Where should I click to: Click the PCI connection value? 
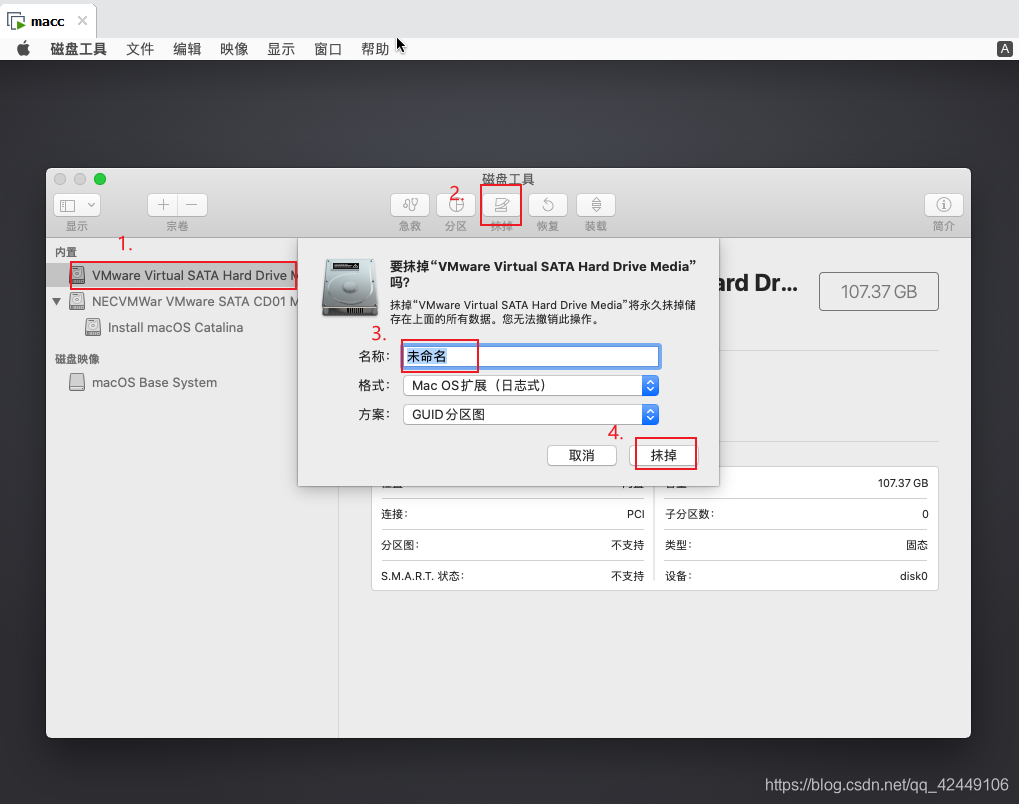(636, 514)
